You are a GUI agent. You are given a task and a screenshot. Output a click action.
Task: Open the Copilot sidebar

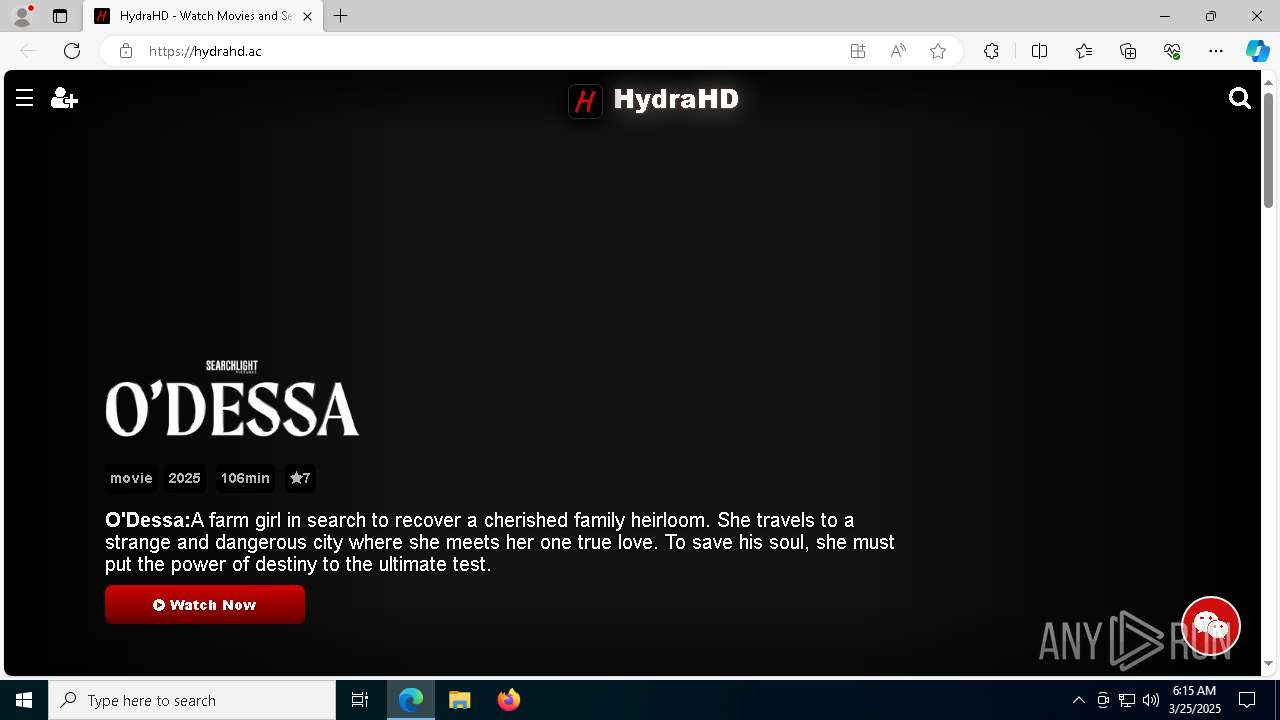pyautogui.click(x=1257, y=51)
